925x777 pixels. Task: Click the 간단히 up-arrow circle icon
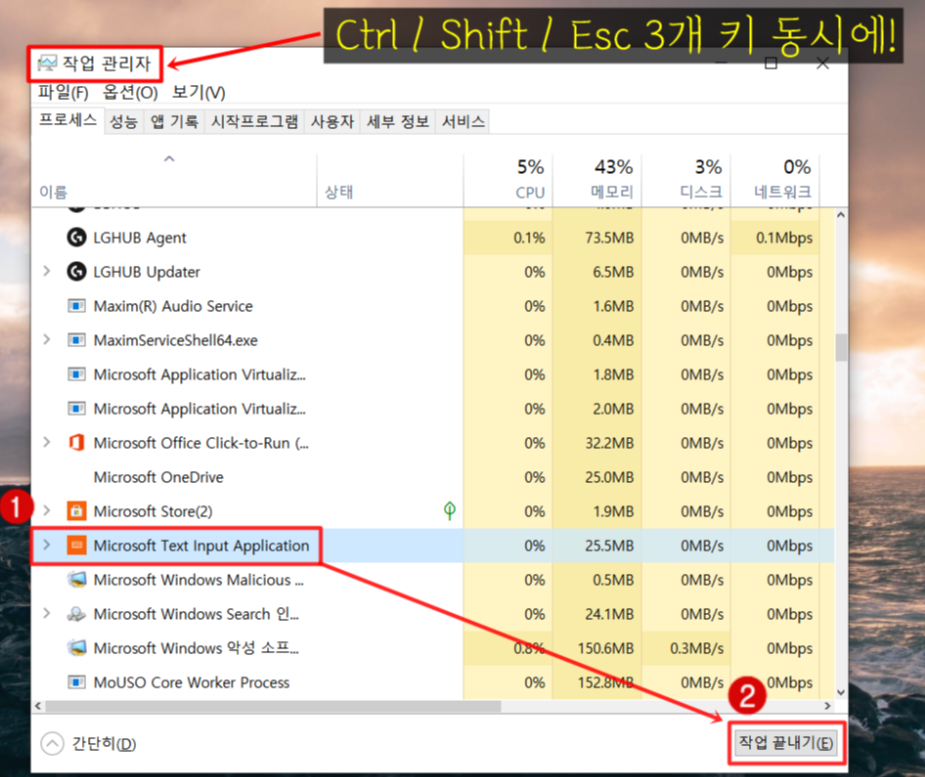point(52,743)
